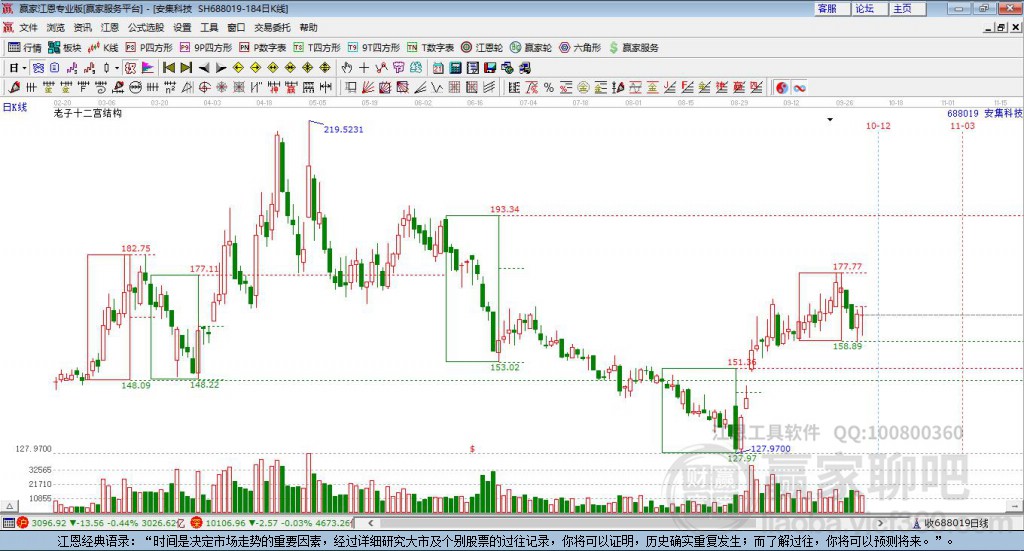Viewport: 1024px width, 551px height.
Task: Click the red floppy save icon
Action: pos(490,68)
